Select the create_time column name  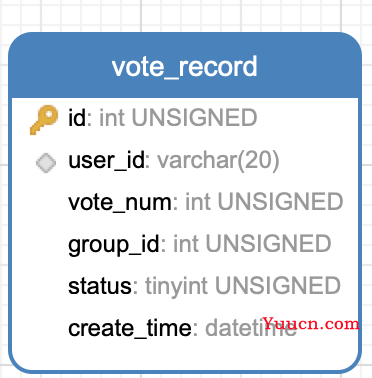[130, 328]
